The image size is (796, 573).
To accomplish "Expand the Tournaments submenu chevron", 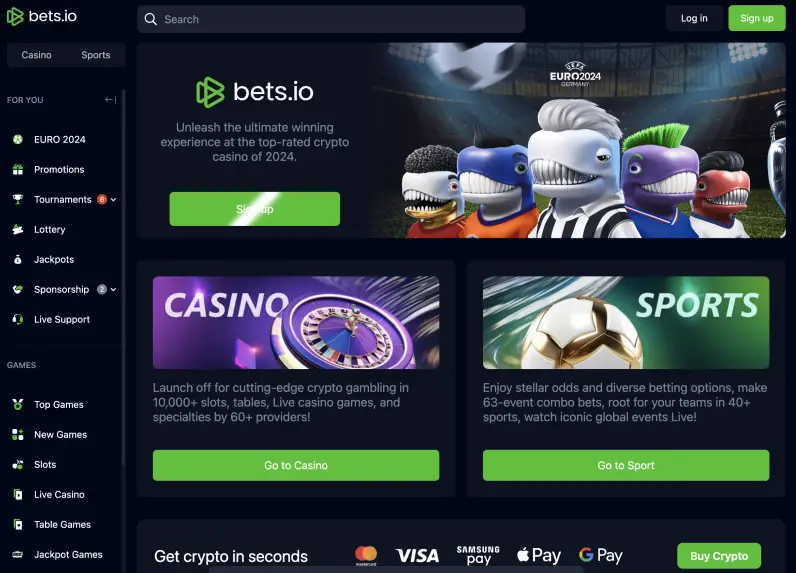I will pos(114,199).
